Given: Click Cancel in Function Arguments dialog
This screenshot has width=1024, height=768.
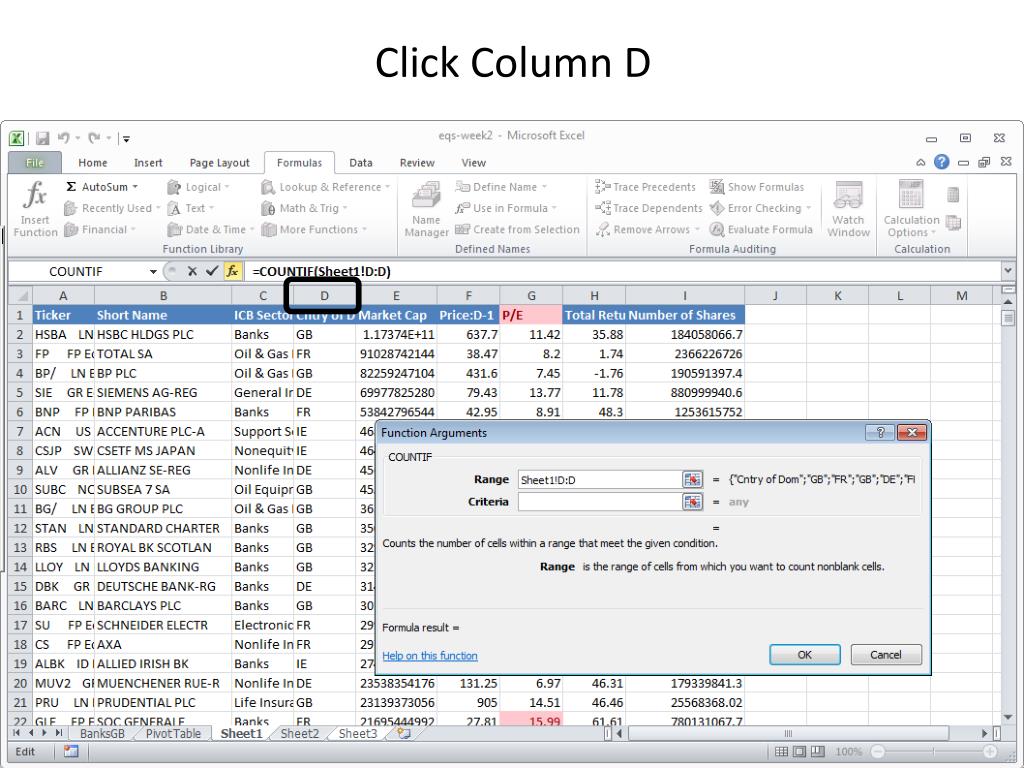Looking at the screenshot, I should coord(886,654).
